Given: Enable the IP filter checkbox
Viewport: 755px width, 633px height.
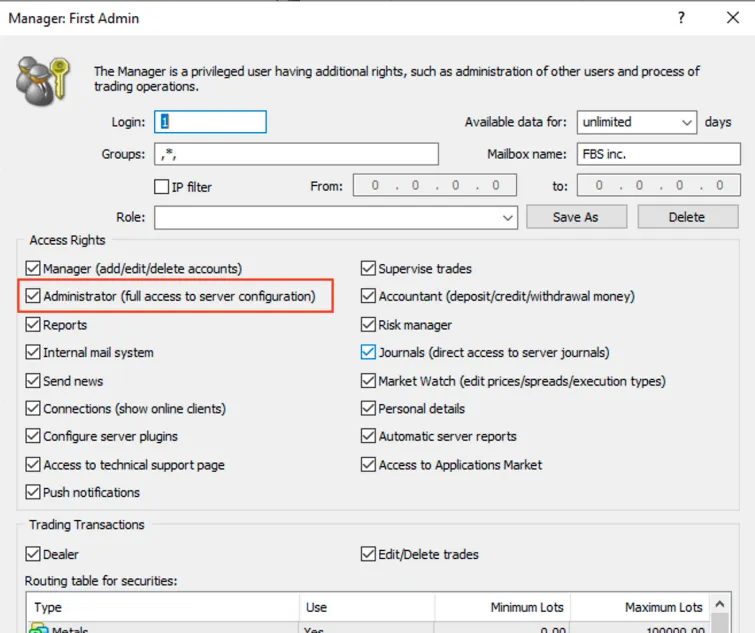Looking at the screenshot, I should [x=161, y=187].
